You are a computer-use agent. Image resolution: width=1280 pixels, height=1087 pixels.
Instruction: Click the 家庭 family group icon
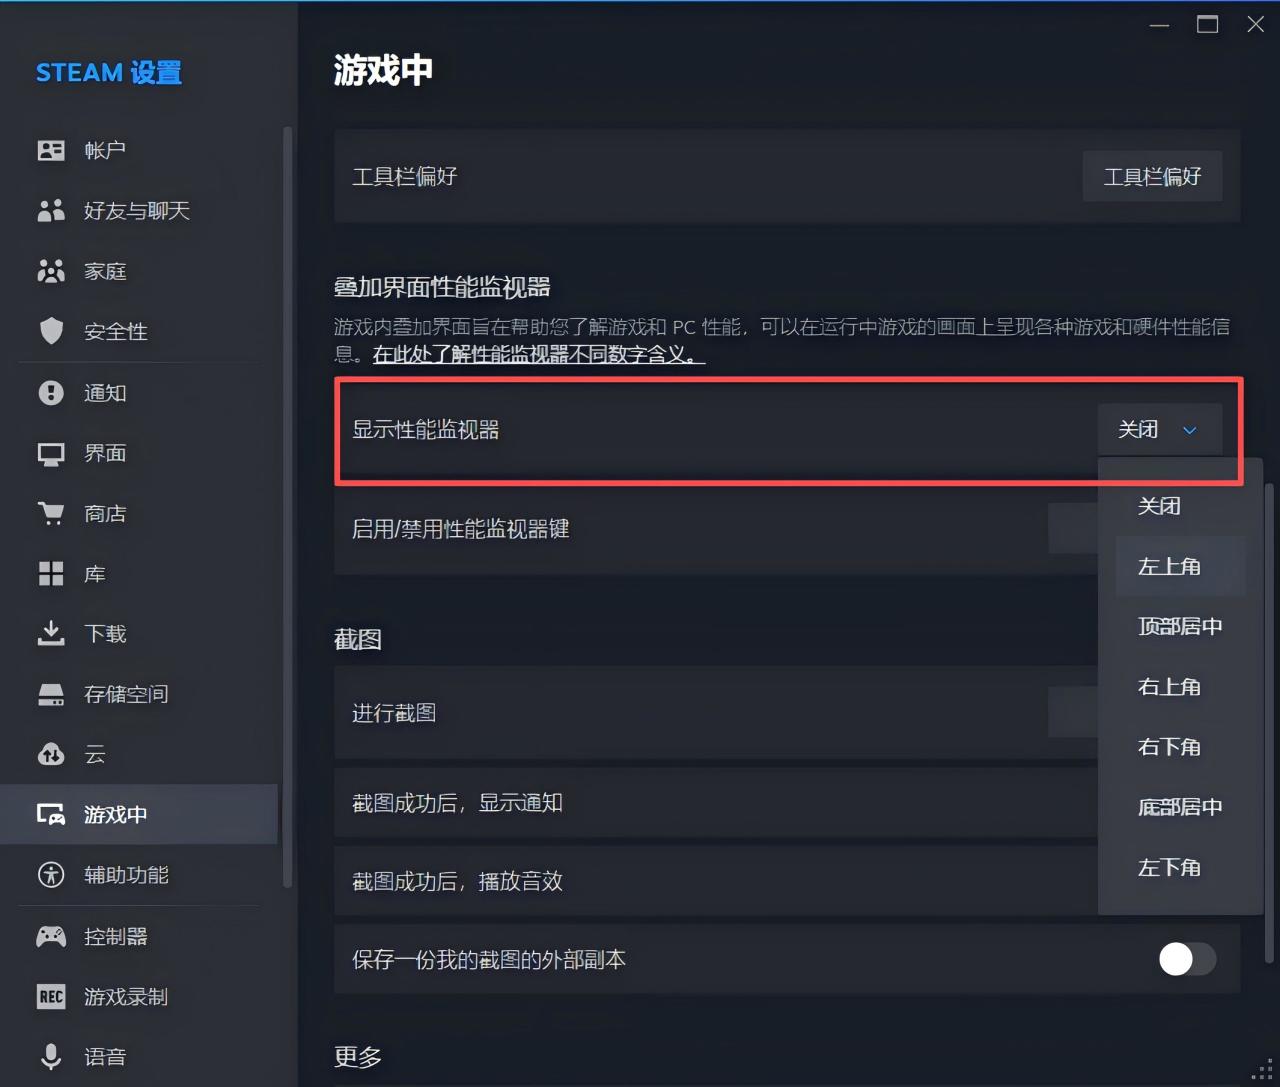click(51, 271)
